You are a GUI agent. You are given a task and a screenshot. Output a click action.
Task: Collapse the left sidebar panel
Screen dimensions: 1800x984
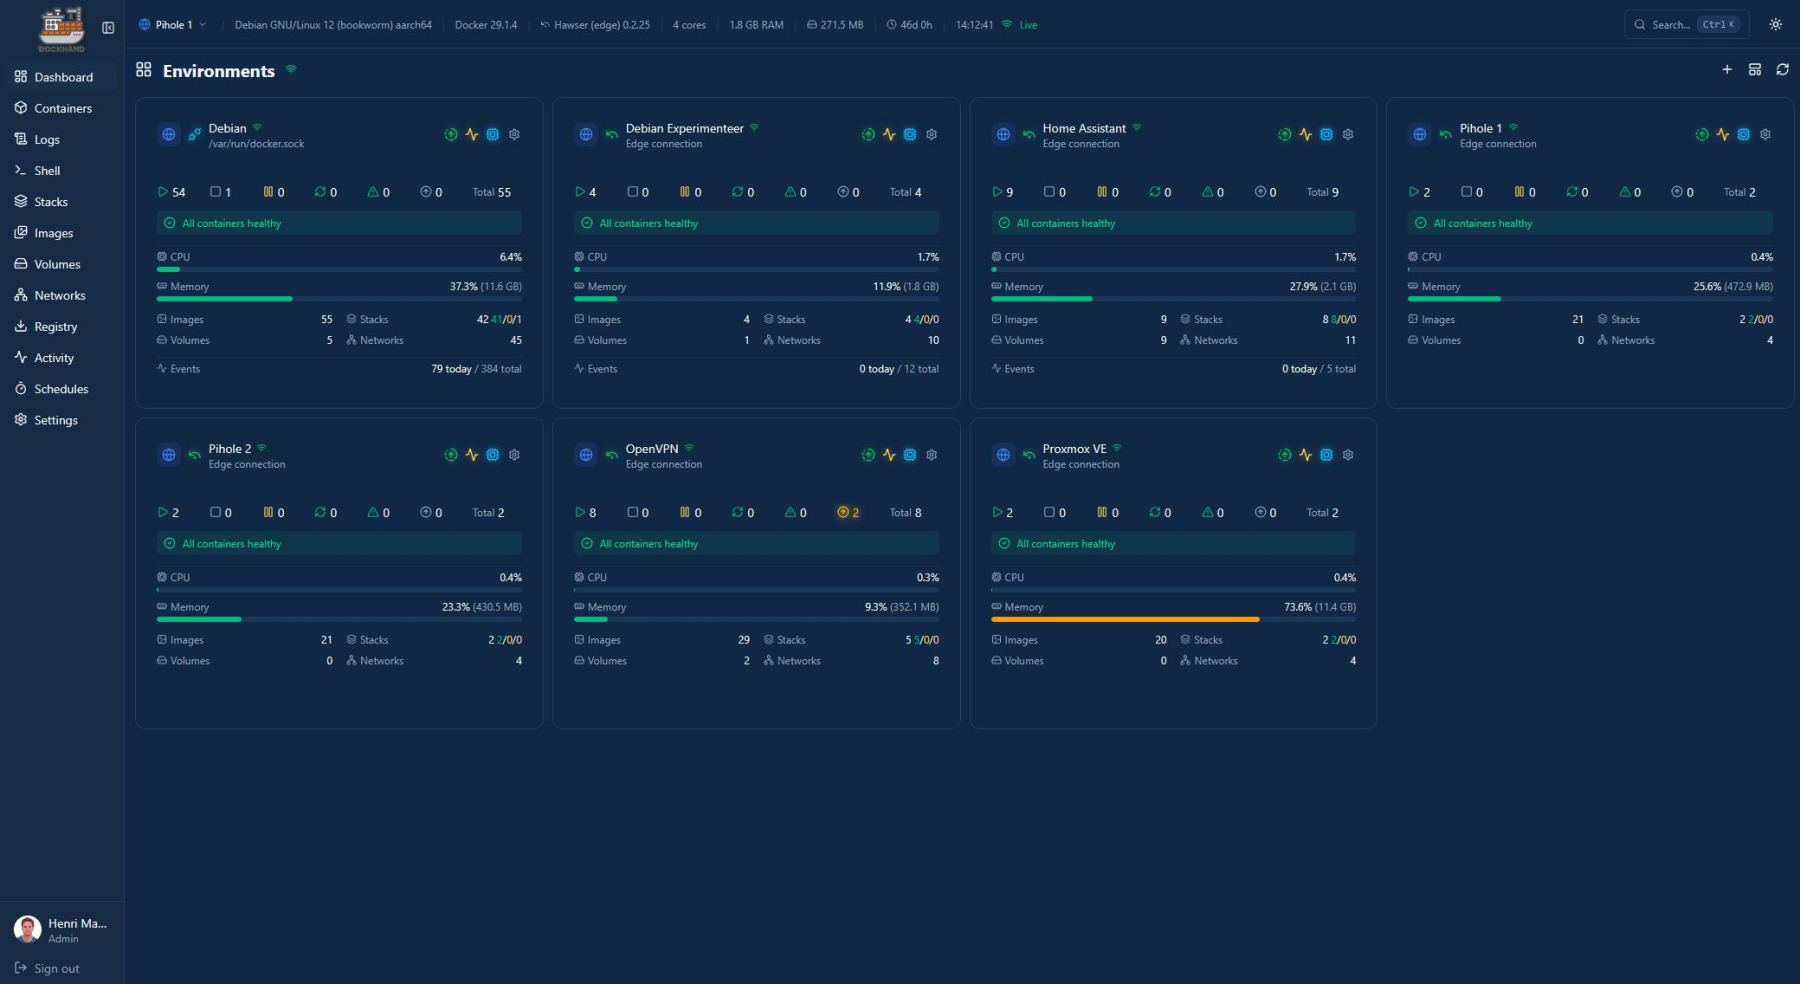pyautogui.click(x=108, y=28)
